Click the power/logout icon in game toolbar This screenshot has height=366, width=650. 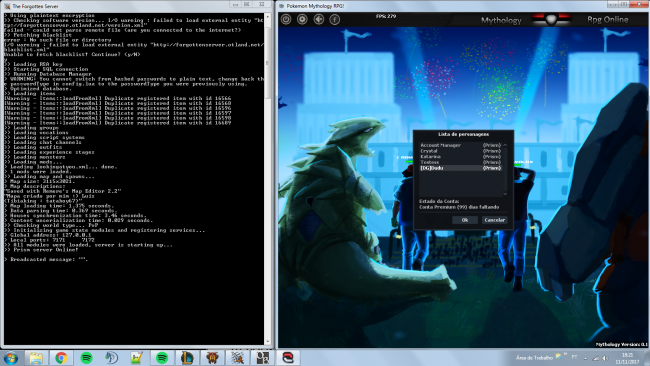click(286, 19)
